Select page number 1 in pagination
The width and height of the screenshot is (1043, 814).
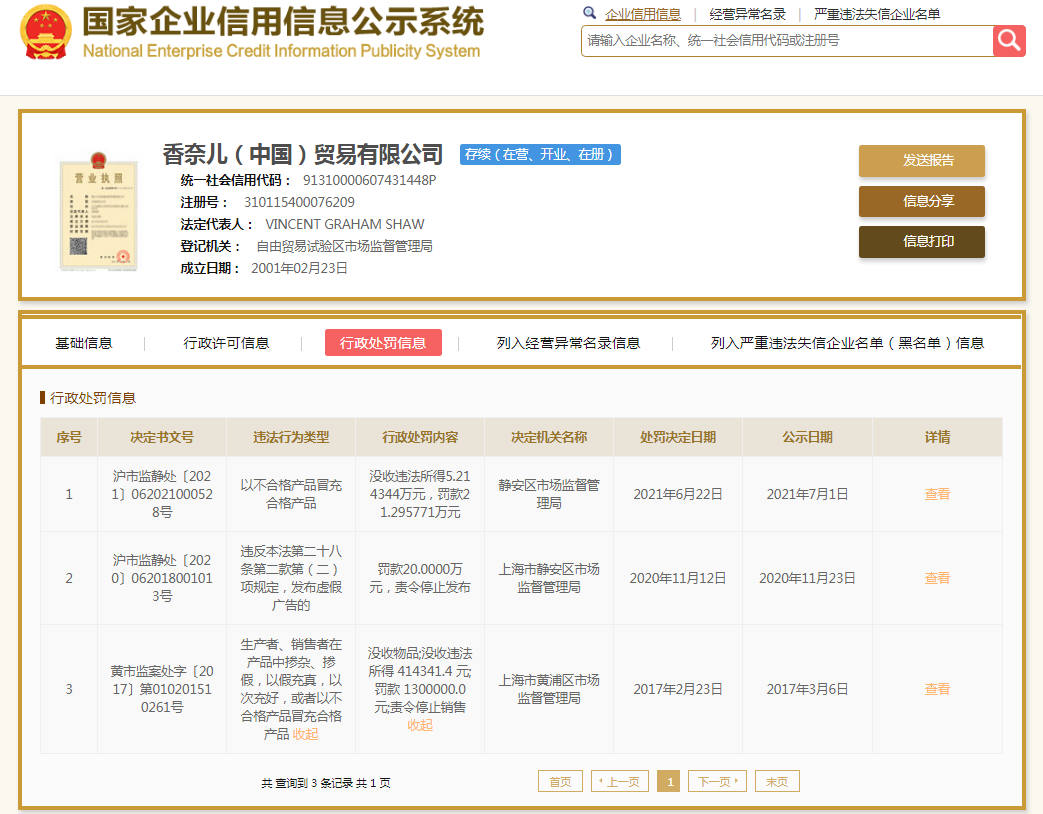click(669, 781)
